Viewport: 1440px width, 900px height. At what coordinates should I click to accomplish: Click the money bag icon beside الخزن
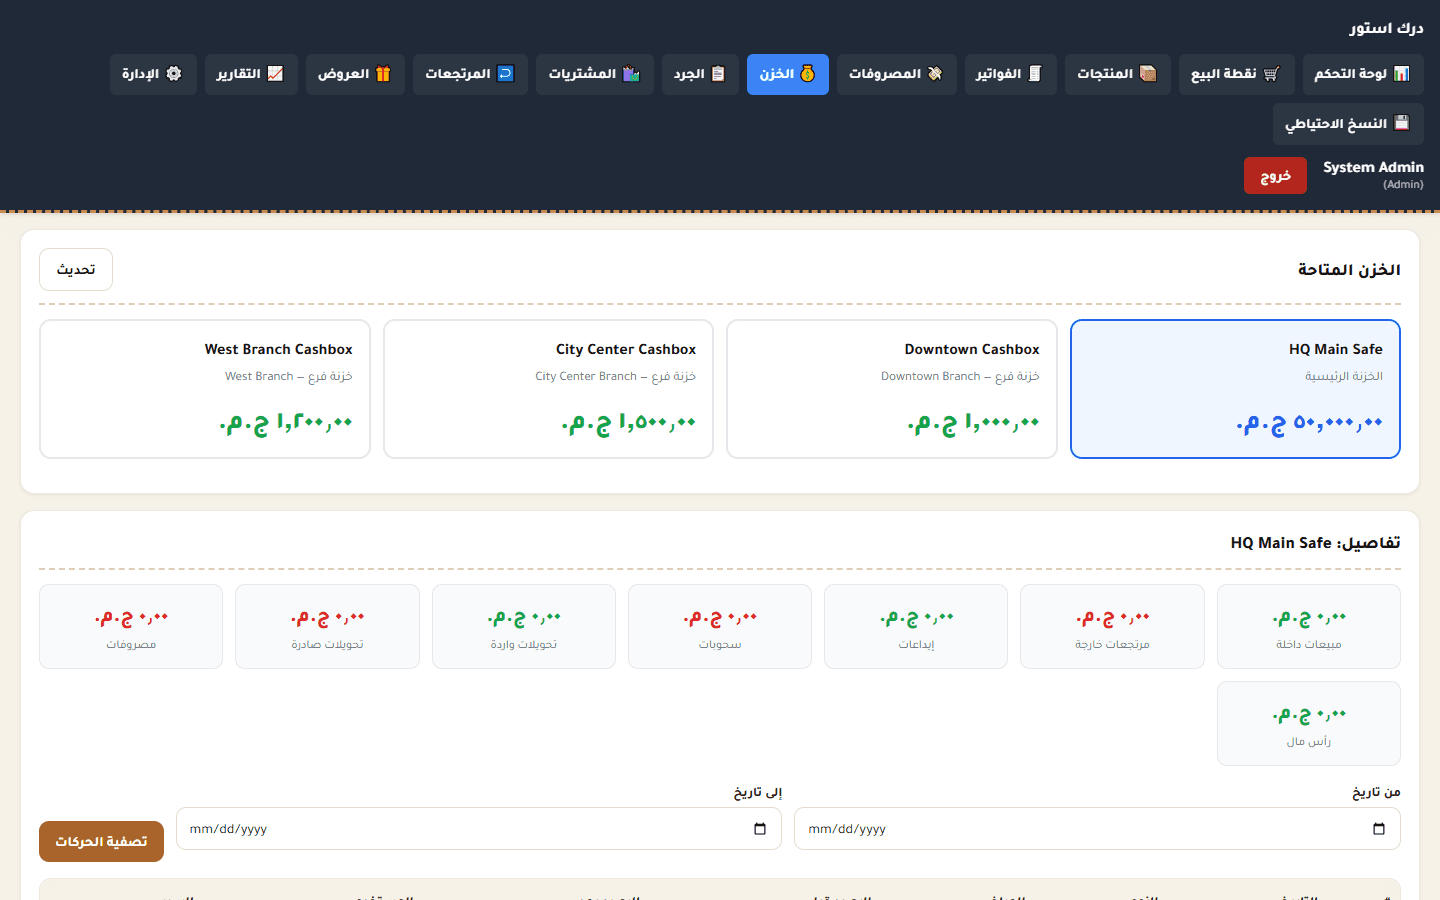[808, 74]
